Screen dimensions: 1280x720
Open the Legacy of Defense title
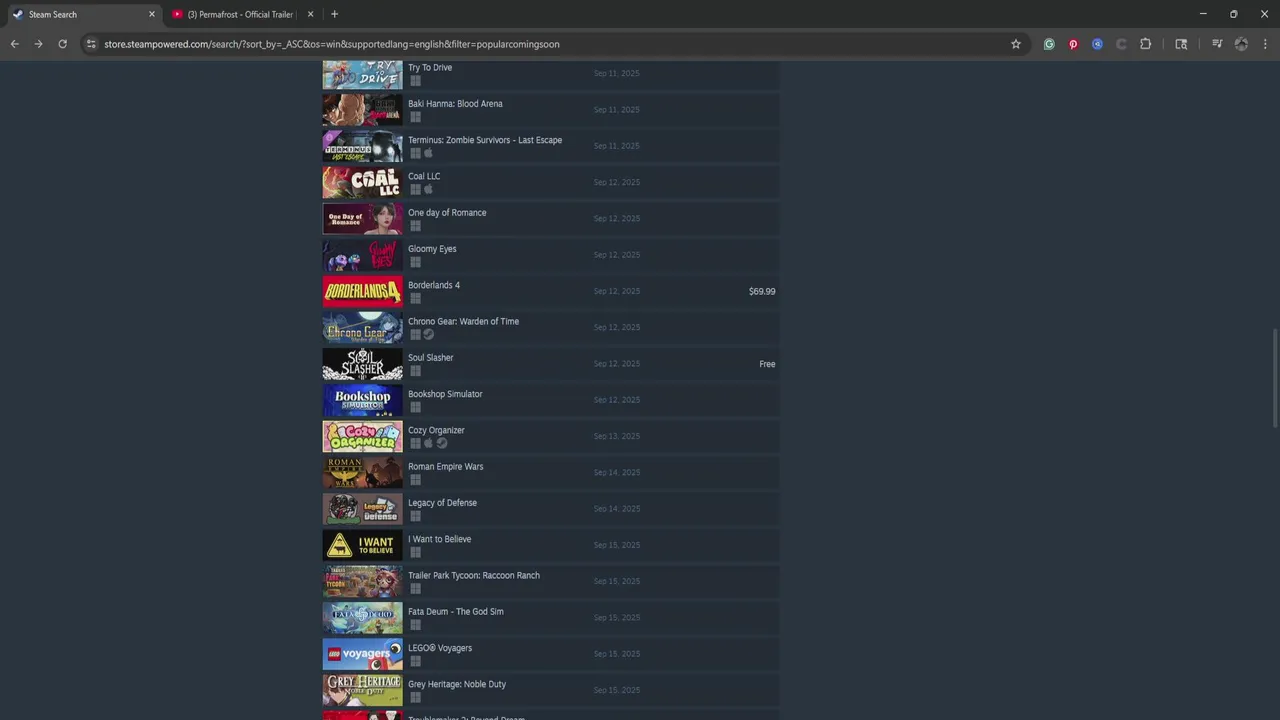click(x=442, y=503)
